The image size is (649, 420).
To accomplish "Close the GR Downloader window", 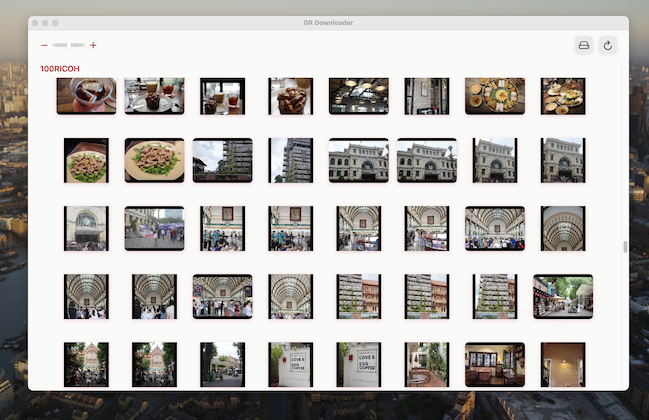I will click(x=36, y=22).
